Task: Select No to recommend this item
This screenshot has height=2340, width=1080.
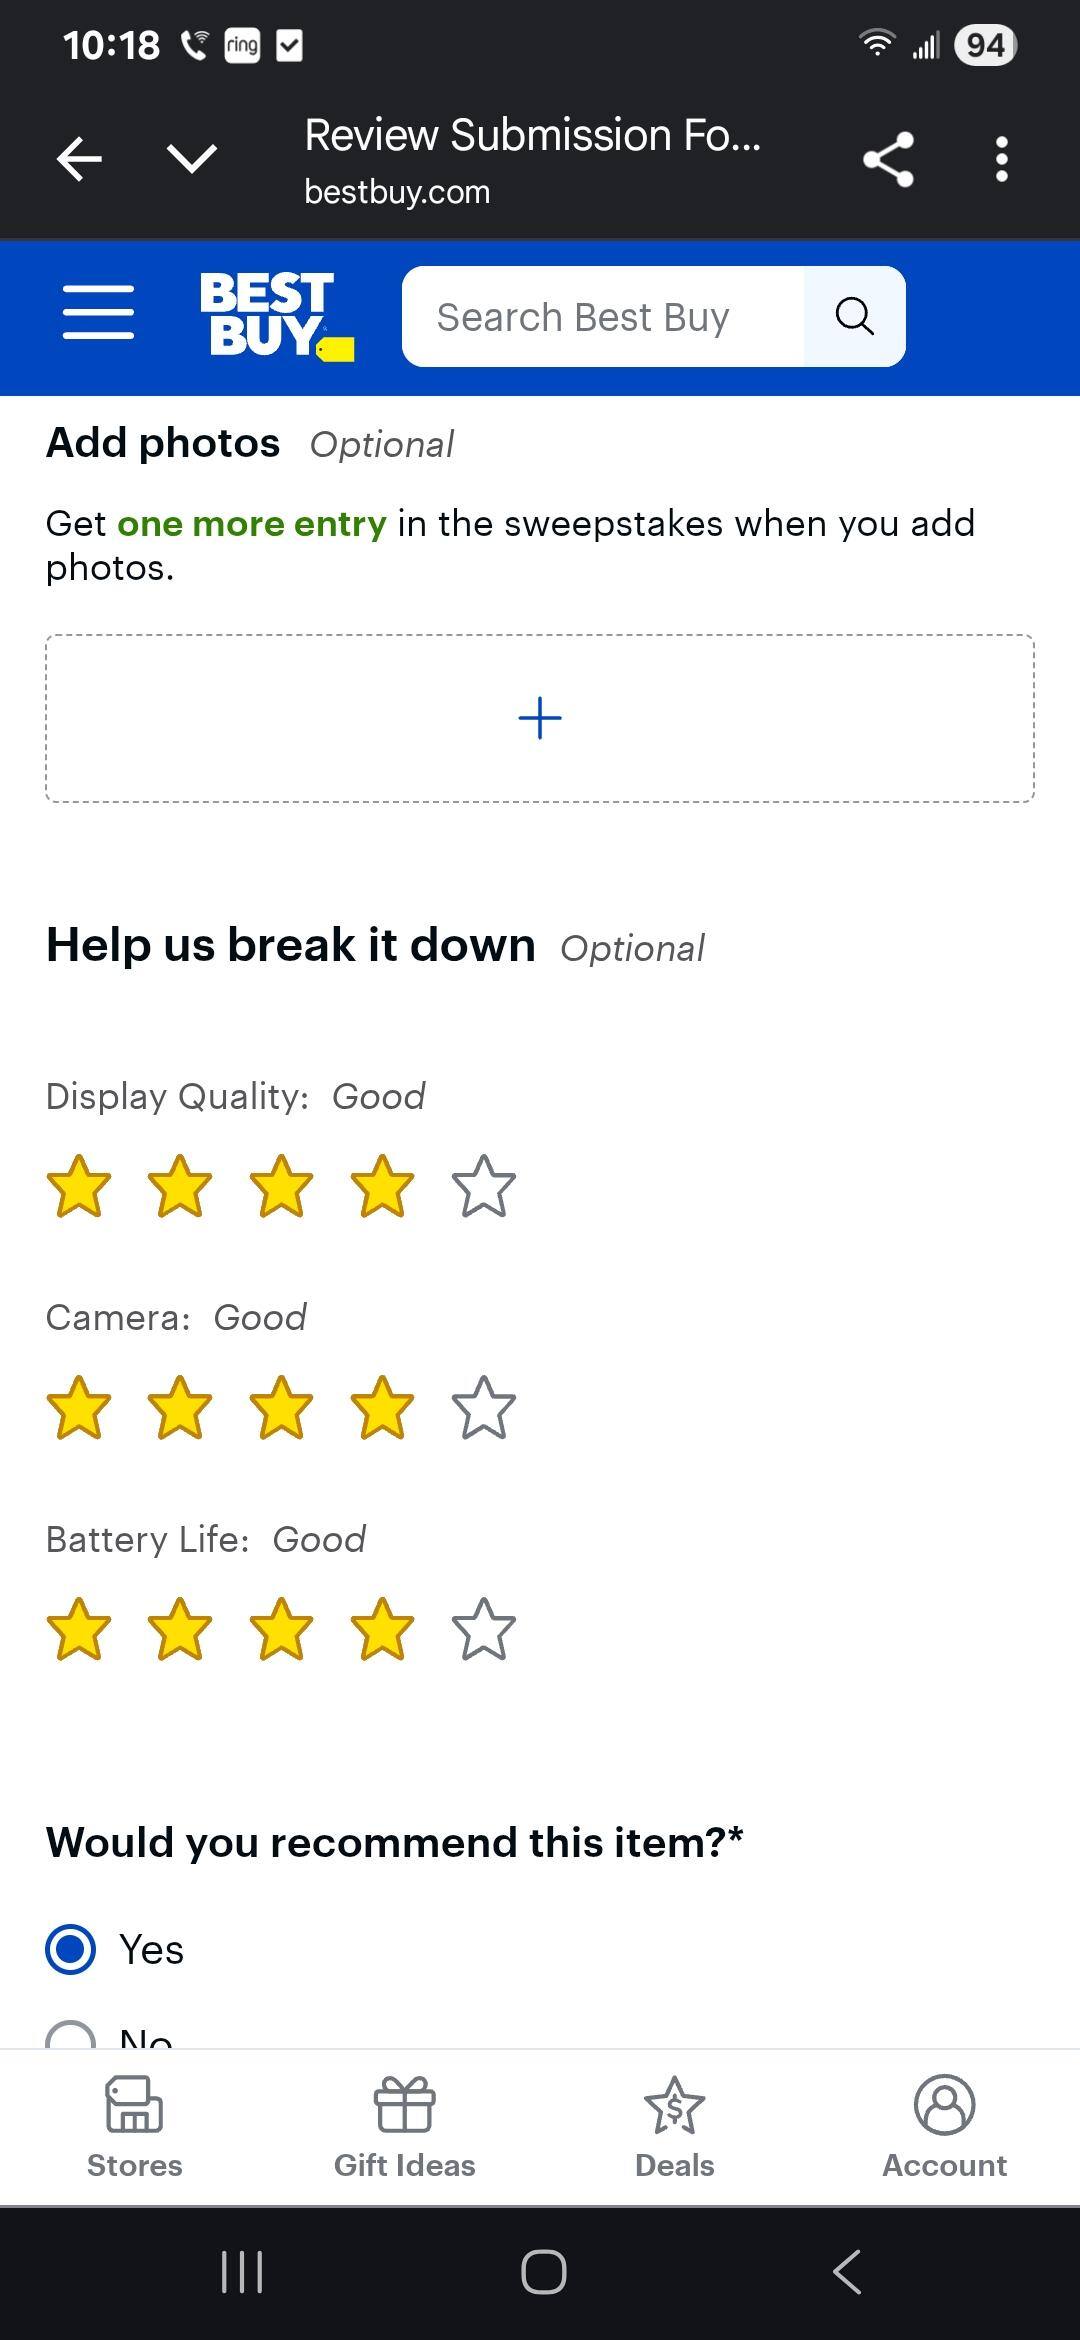Action: [70, 2035]
